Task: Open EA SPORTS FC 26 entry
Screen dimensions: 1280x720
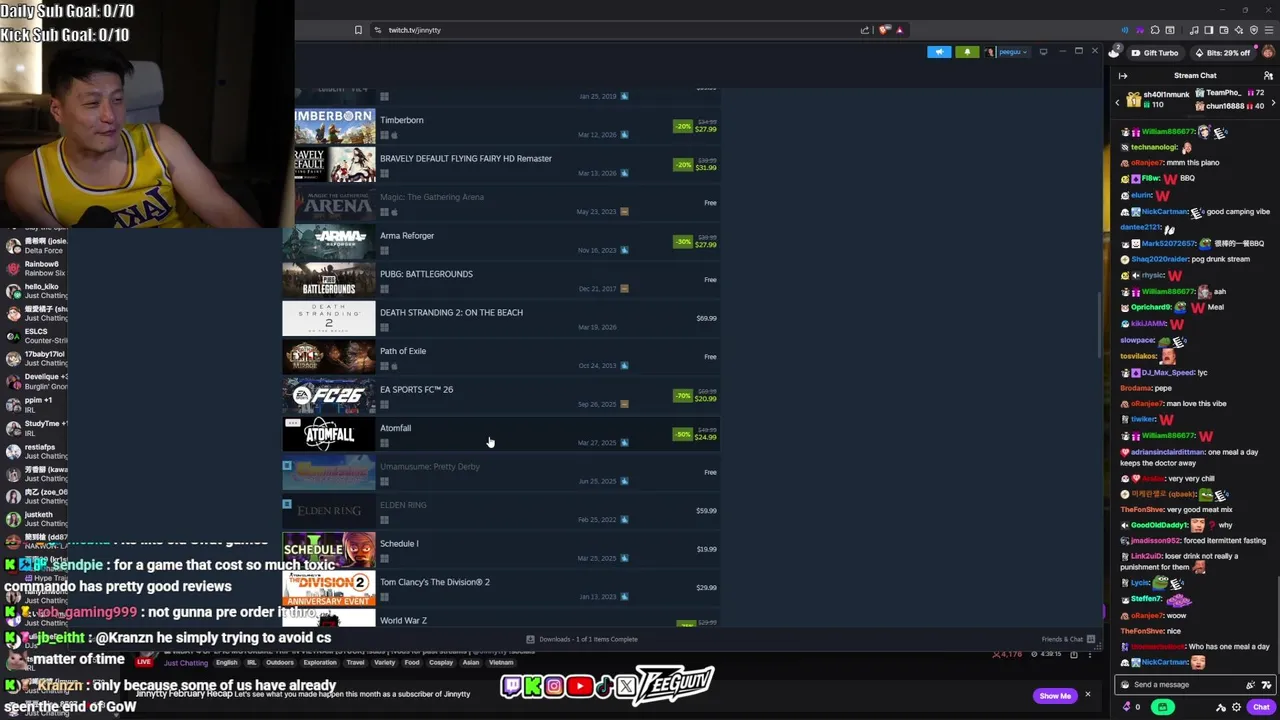Action: 500,396
